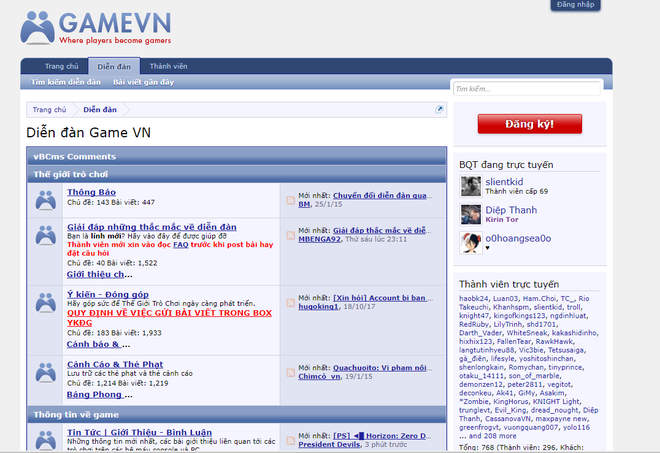
Task: Click Trang chủ in the breadcrumb
Action: [49, 109]
